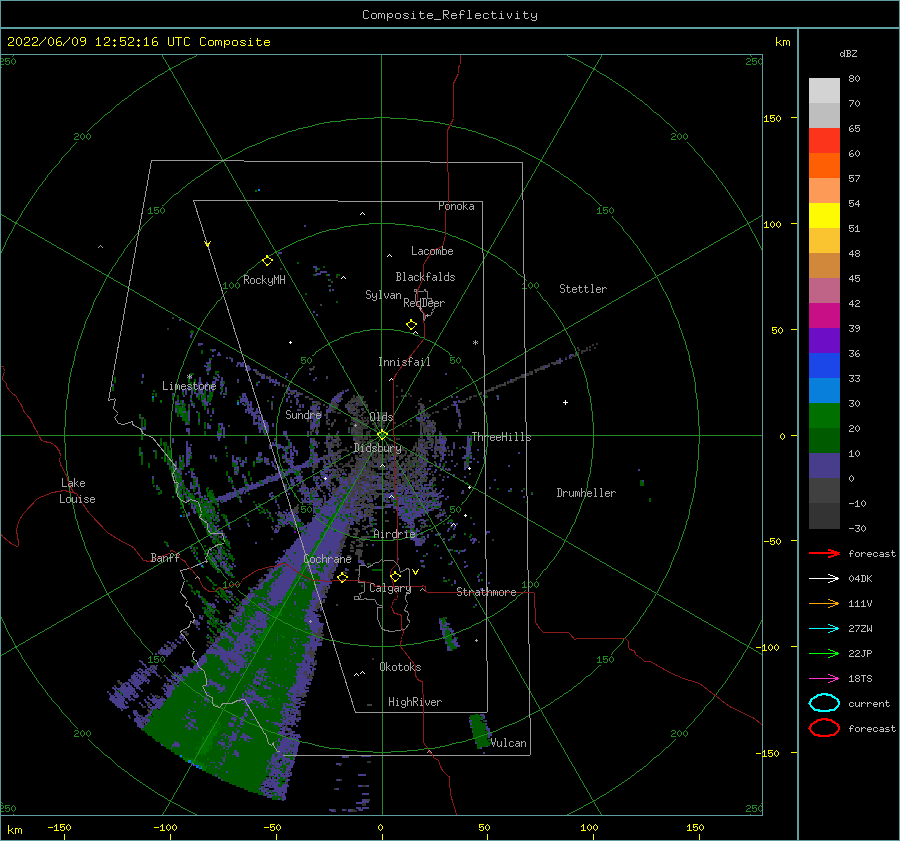Click the cyan current ellipse legend icon
The width and height of the screenshot is (900, 841).
[824, 703]
